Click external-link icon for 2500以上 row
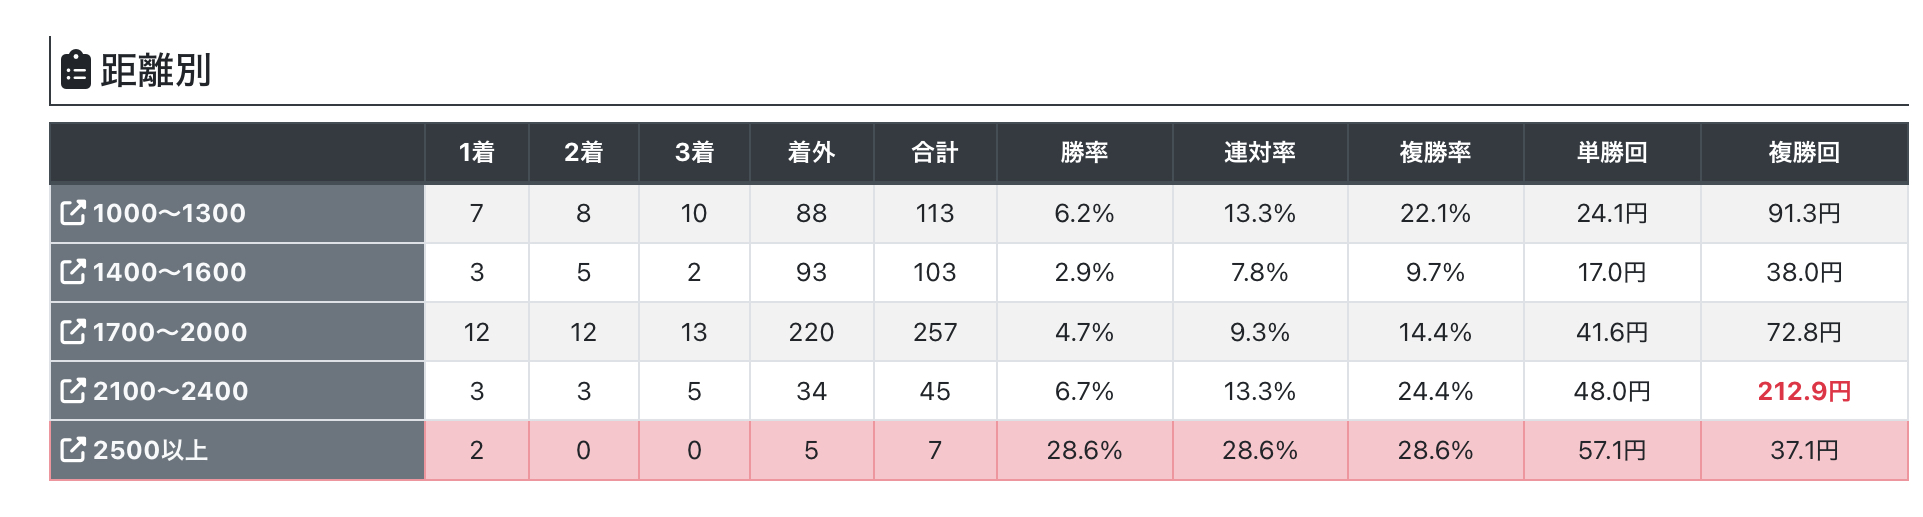The width and height of the screenshot is (1923, 517). pyautogui.click(x=73, y=449)
